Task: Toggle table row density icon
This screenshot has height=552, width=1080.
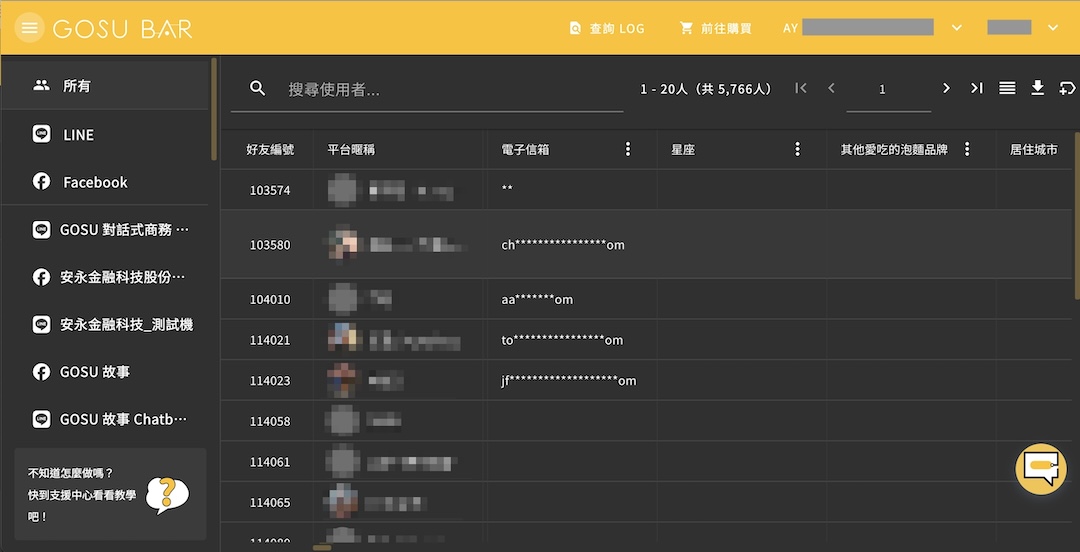Action: tap(1007, 88)
